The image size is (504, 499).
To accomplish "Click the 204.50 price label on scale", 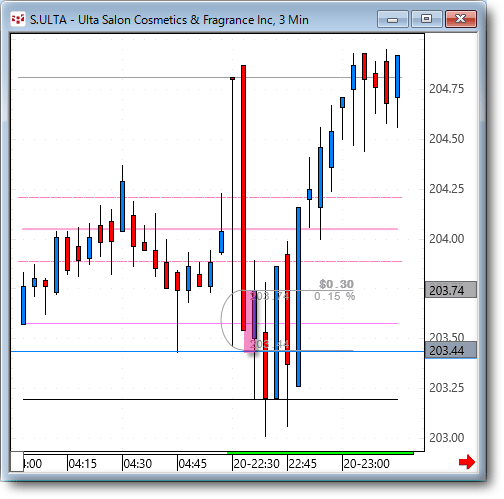I will tap(446, 139).
